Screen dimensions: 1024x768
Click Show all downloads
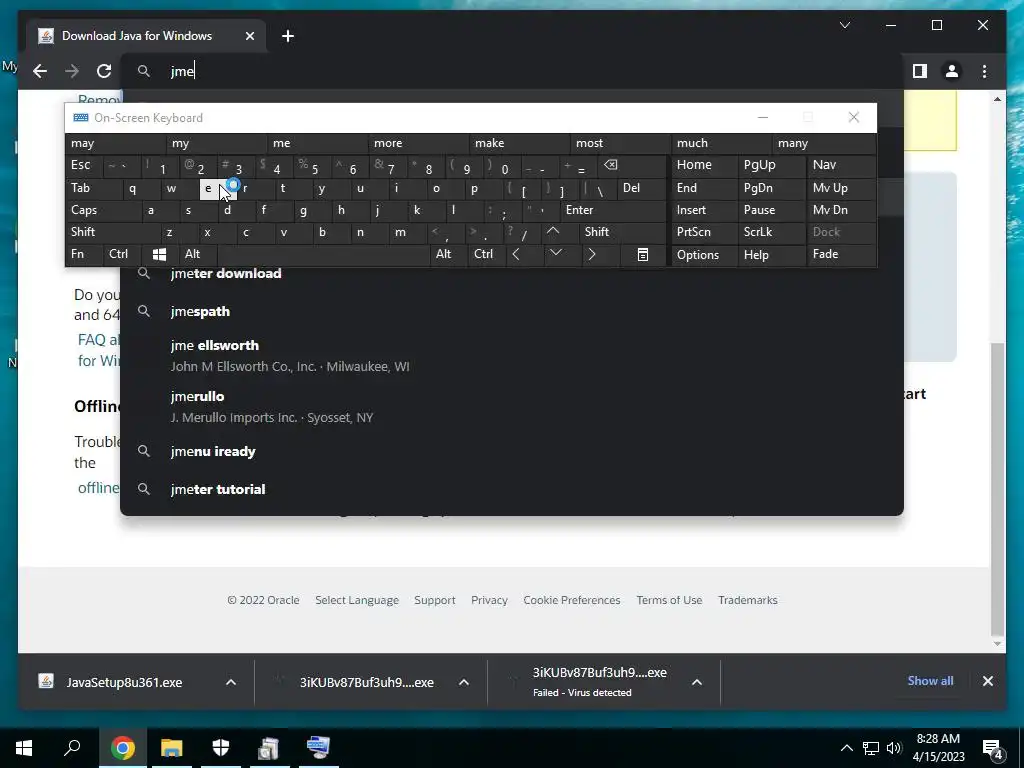[x=930, y=681]
